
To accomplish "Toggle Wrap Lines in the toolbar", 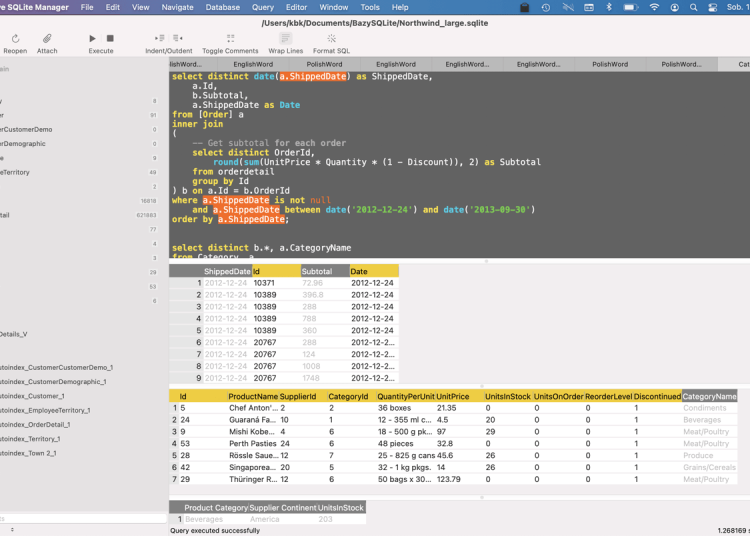I will point(286,38).
